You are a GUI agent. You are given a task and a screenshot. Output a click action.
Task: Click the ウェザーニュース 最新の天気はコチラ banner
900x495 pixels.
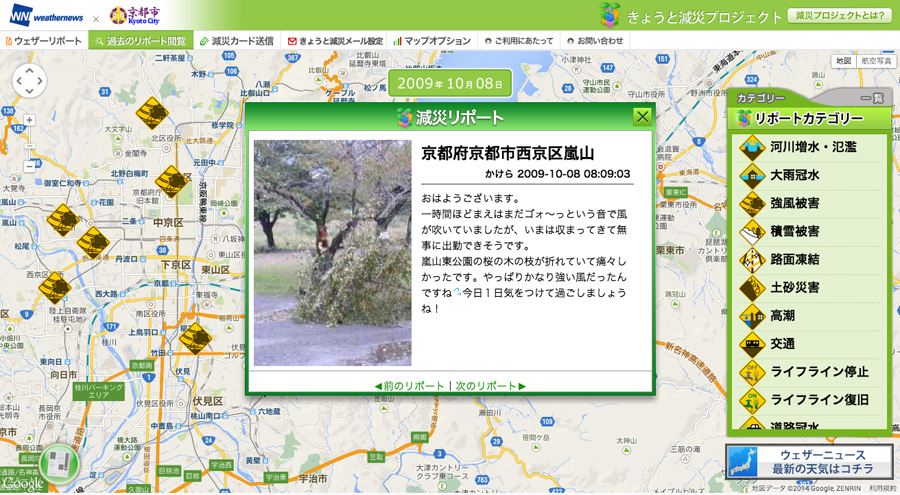810,462
